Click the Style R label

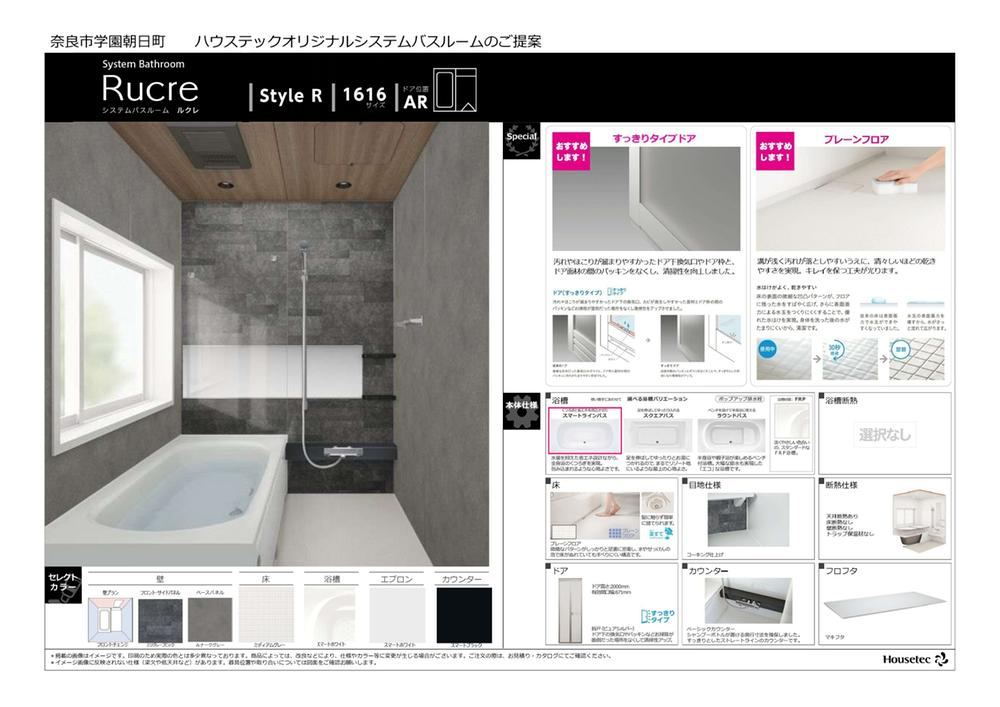pyautogui.click(x=290, y=96)
